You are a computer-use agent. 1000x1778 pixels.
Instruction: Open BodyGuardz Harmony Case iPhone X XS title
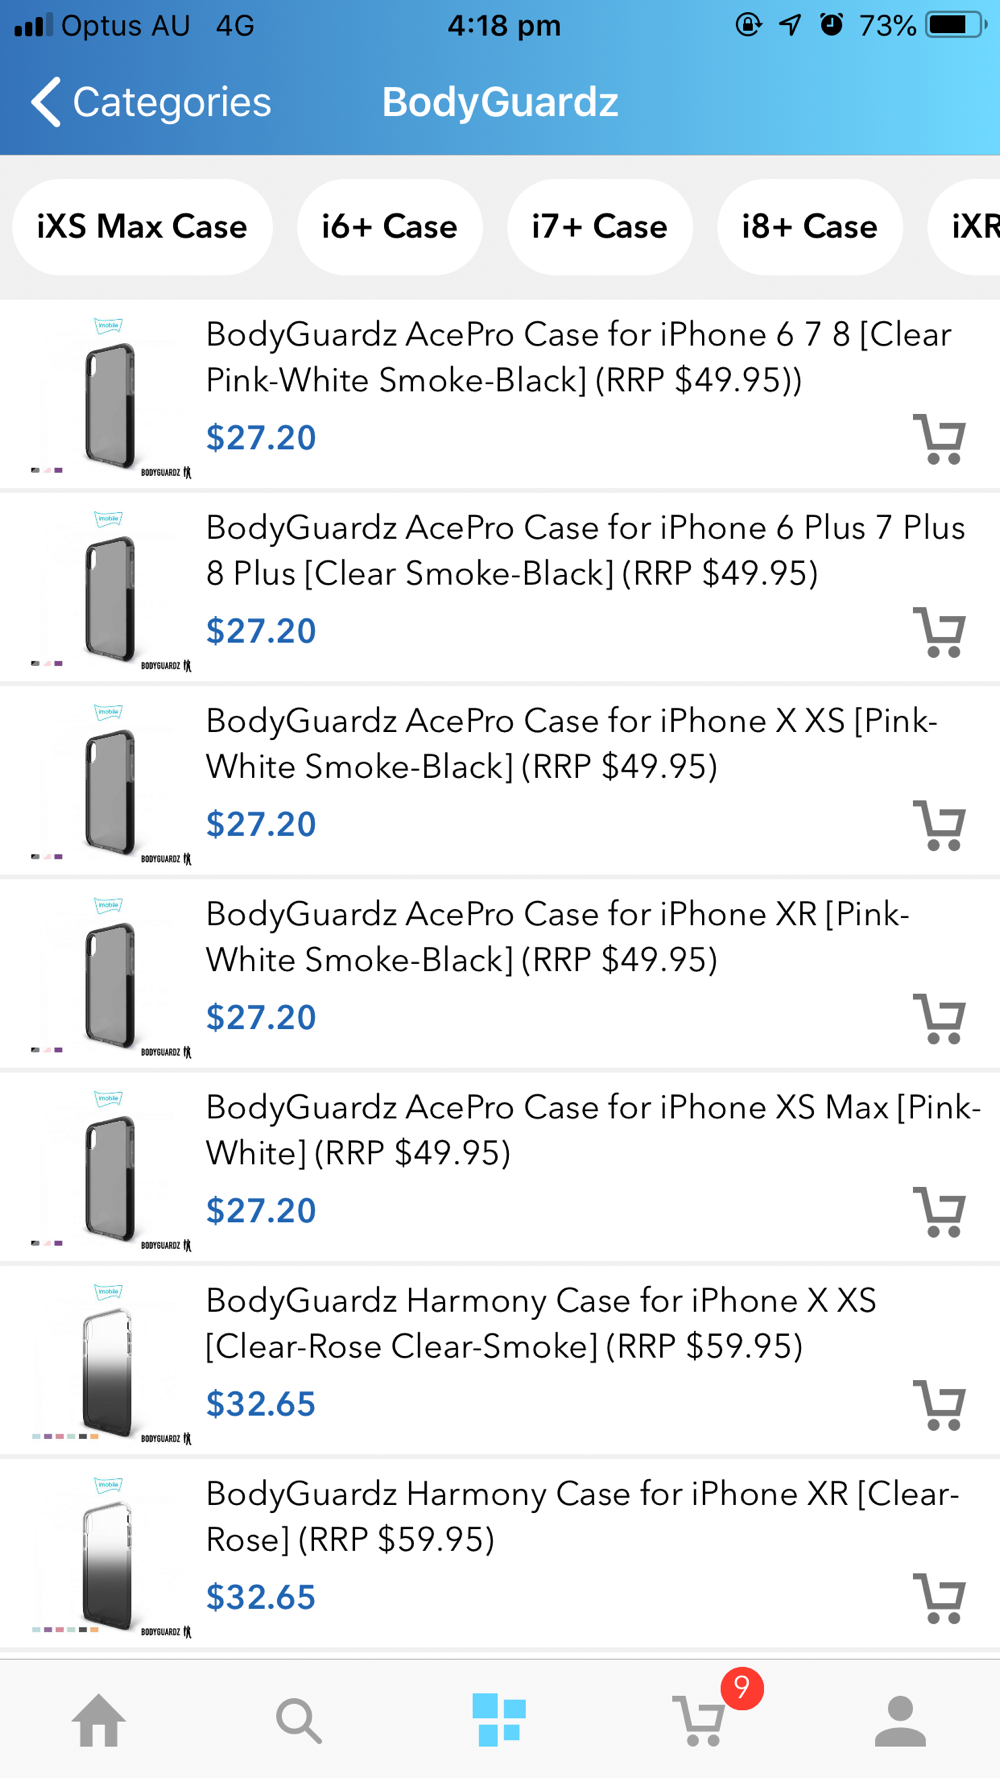[541, 1322]
